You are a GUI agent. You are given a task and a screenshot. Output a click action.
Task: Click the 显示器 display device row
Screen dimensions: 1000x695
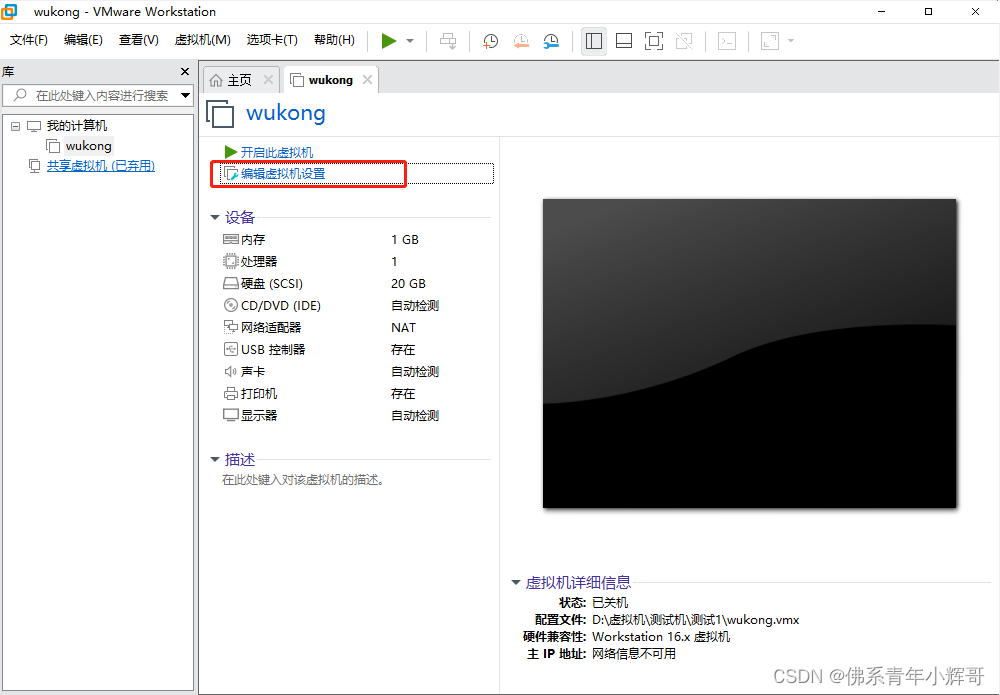356,416
